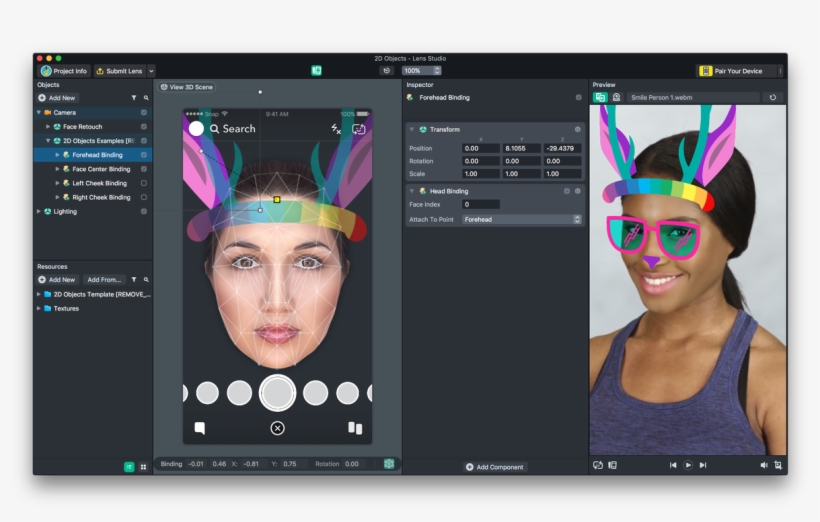The image size is (820, 522).
Task: Collapse the Transform component
Action: 412,129
